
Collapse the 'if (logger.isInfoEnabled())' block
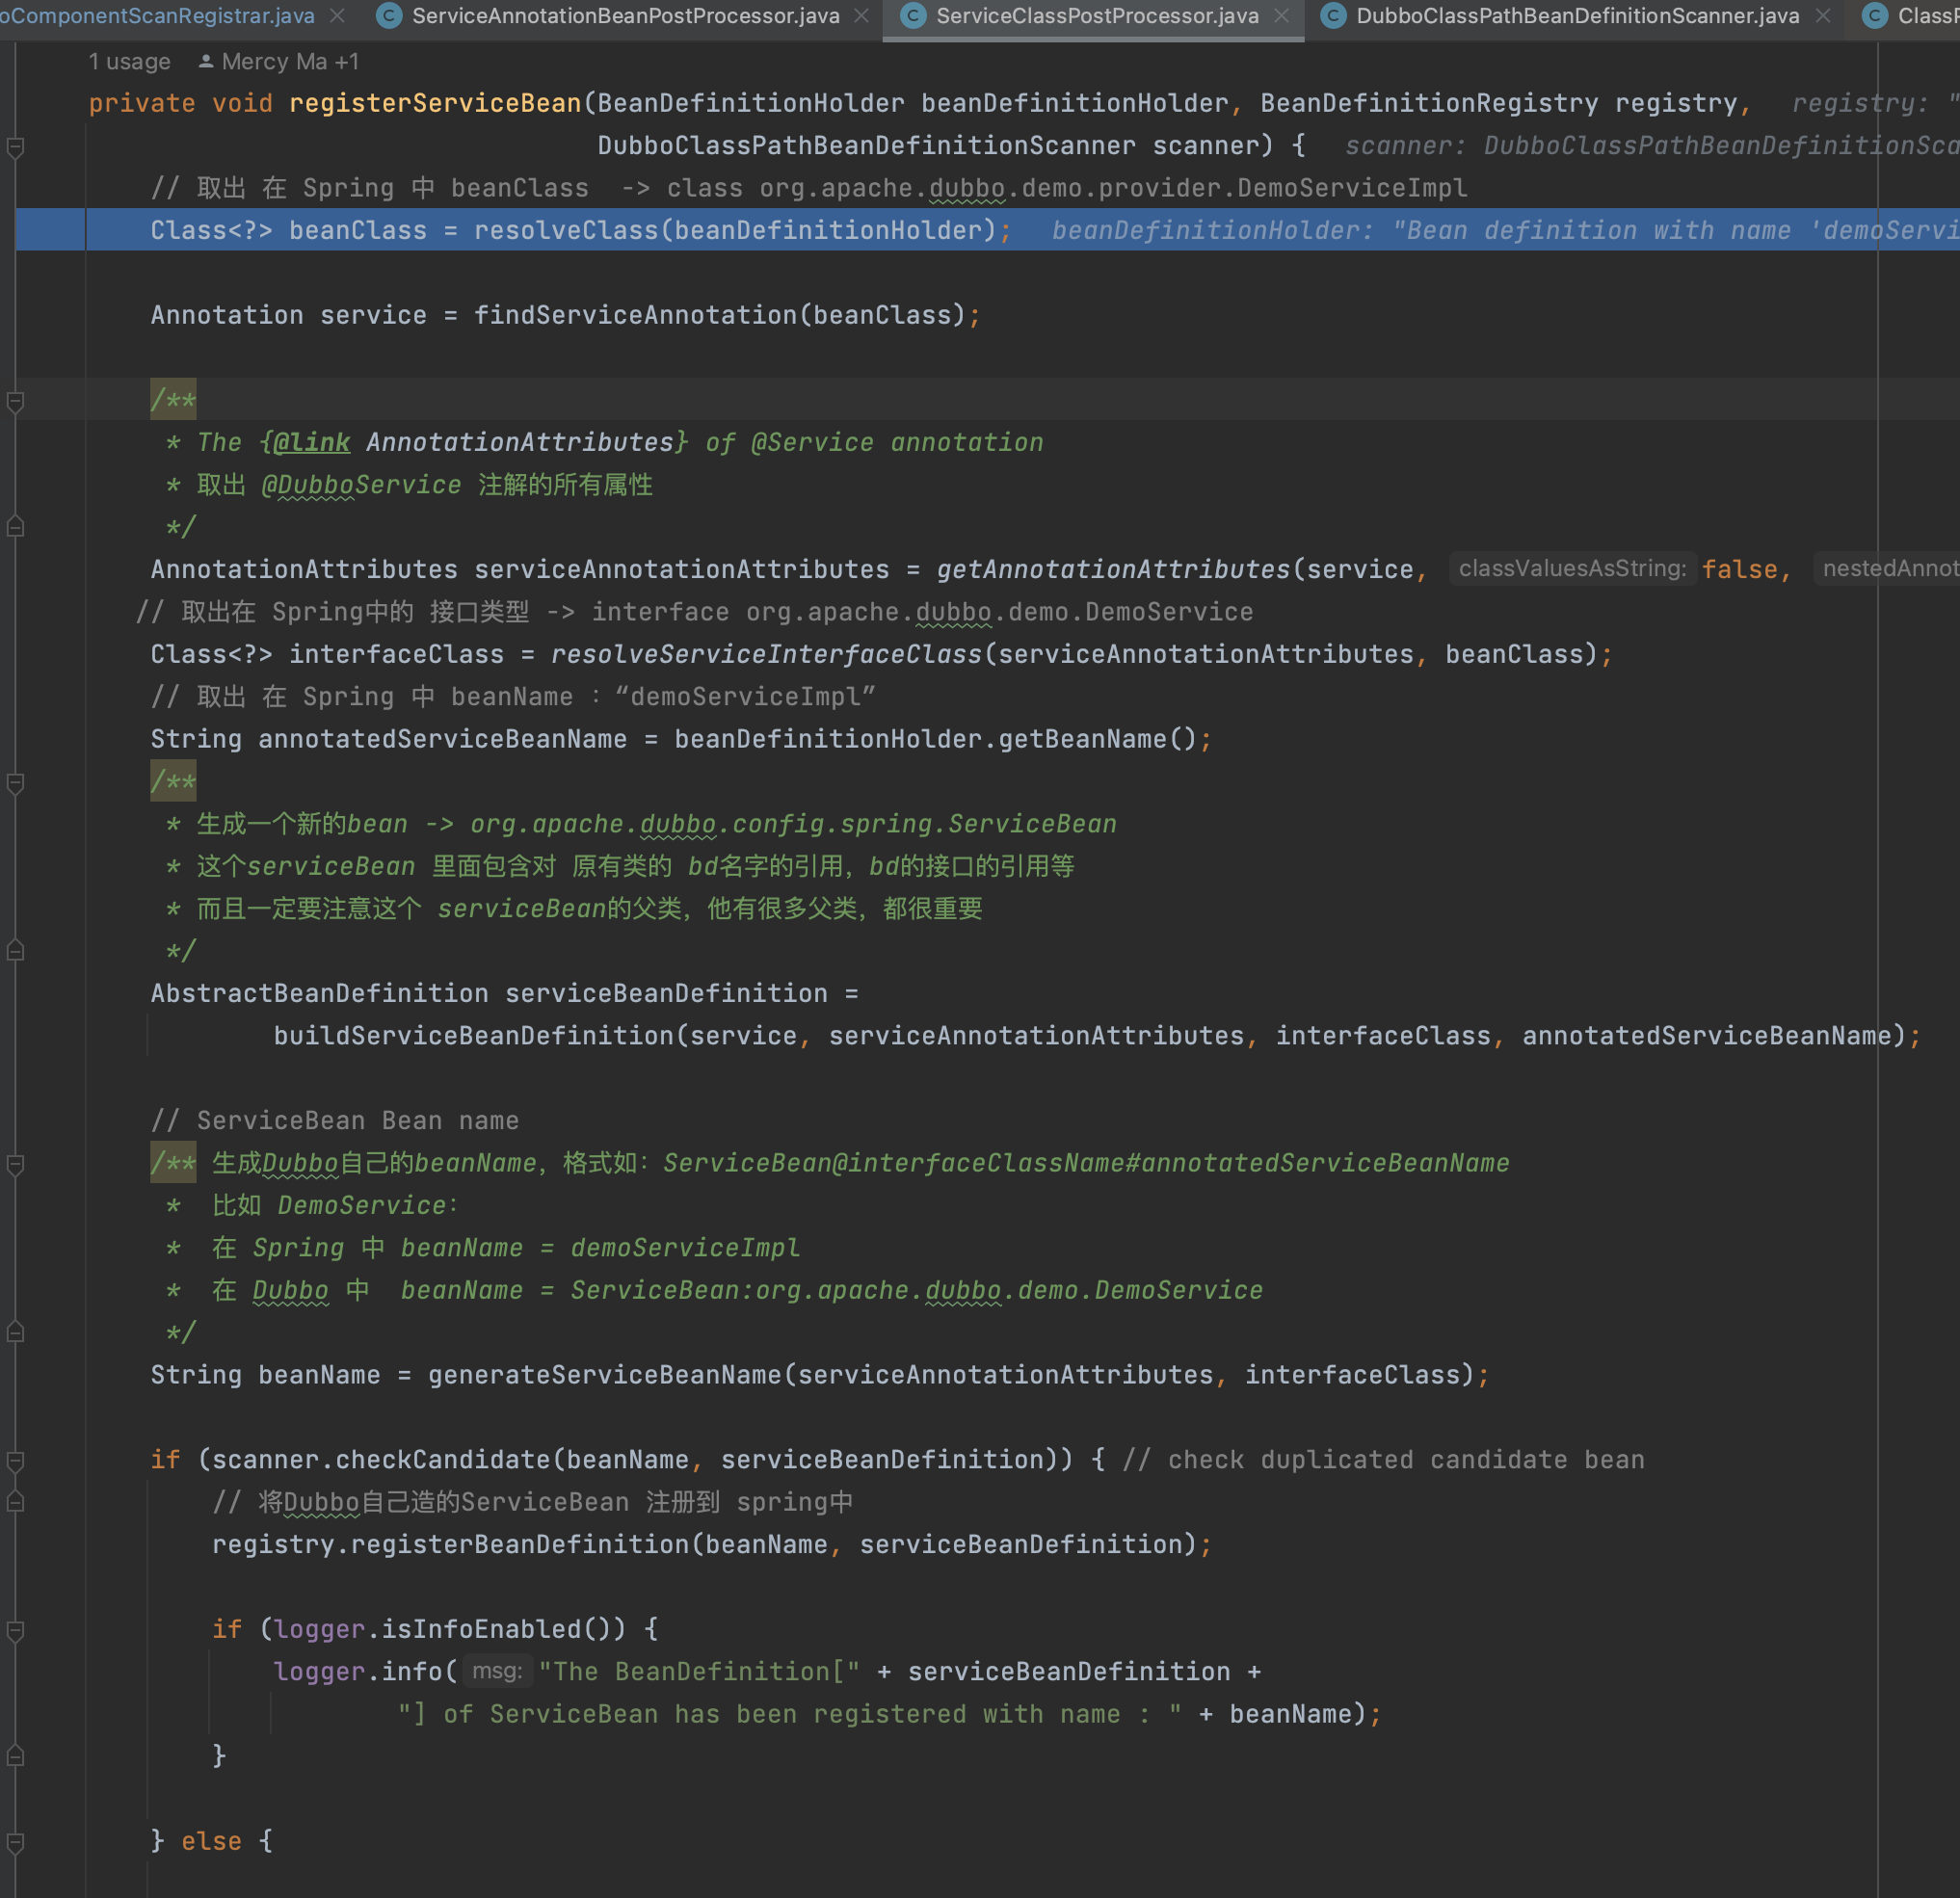(15, 1631)
